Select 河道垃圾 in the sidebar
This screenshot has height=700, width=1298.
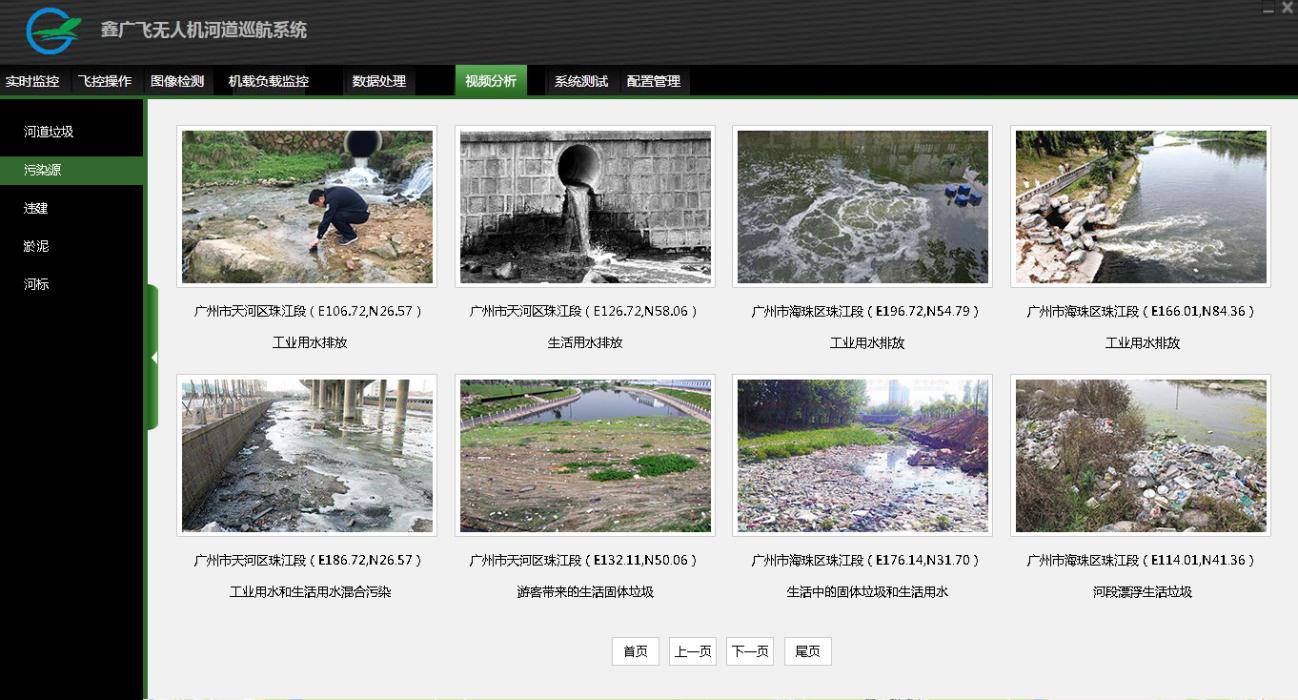coord(71,132)
